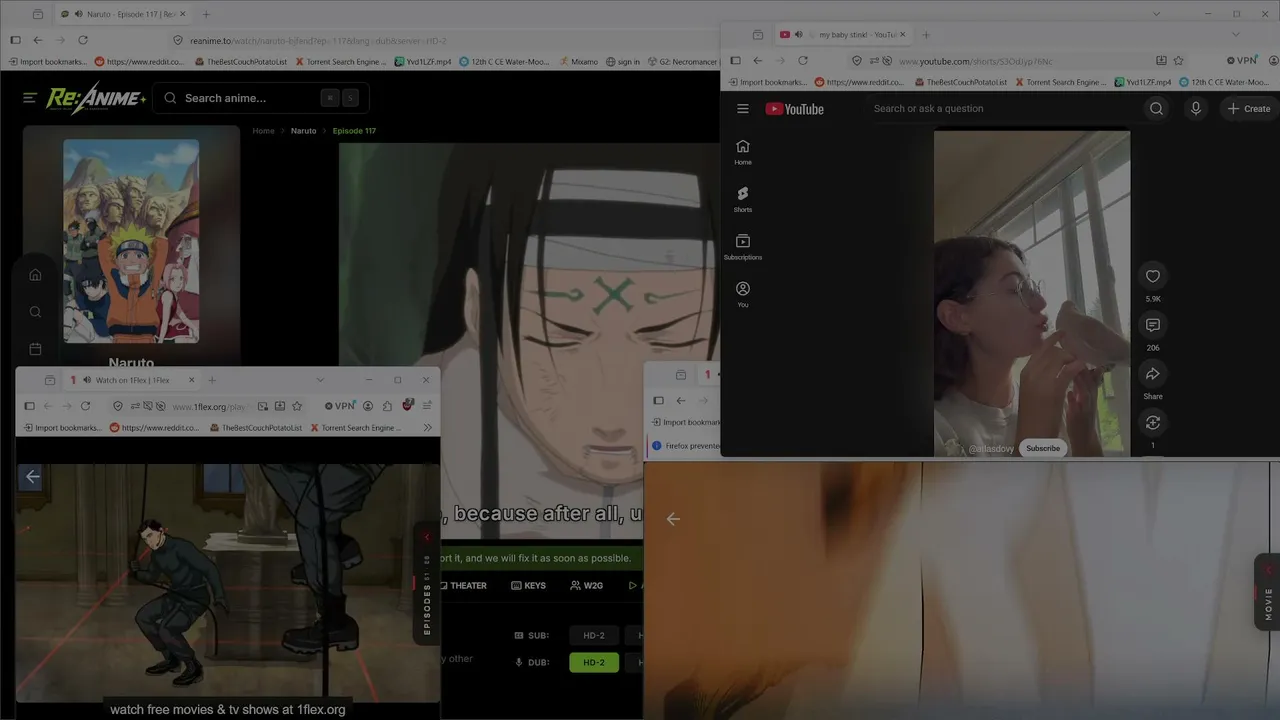The height and width of the screenshot is (720, 1280).
Task: Click the Re:Anime logo
Action: (95, 98)
